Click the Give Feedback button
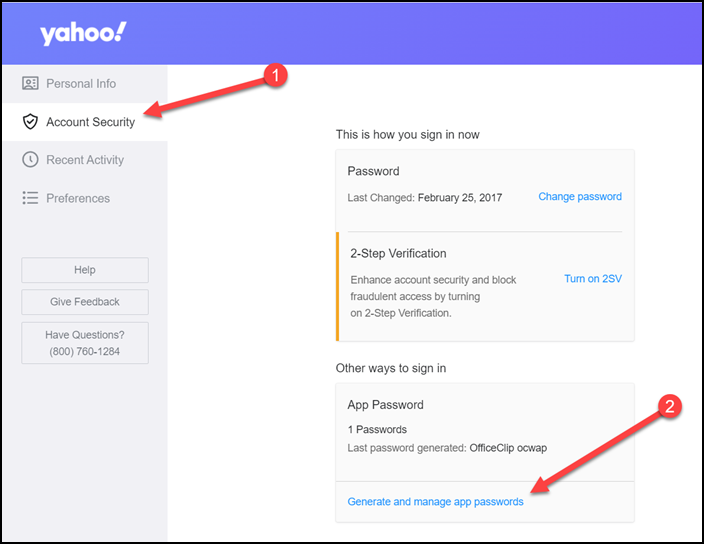The width and height of the screenshot is (704, 544). coord(85,302)
